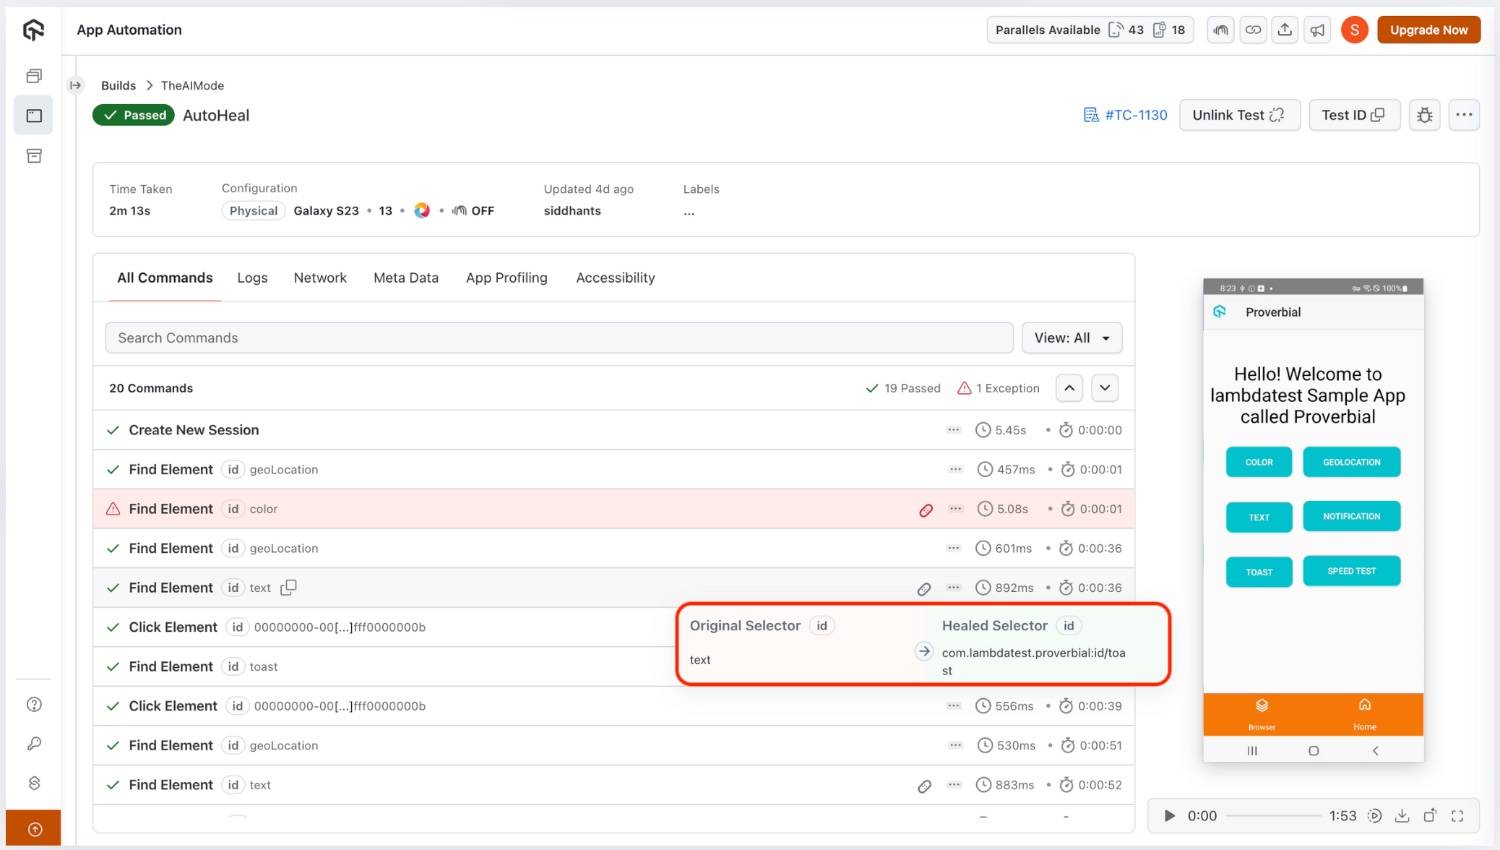
Task: Open the help question mark icon in sidebar
Action: [x=34, y=705]
